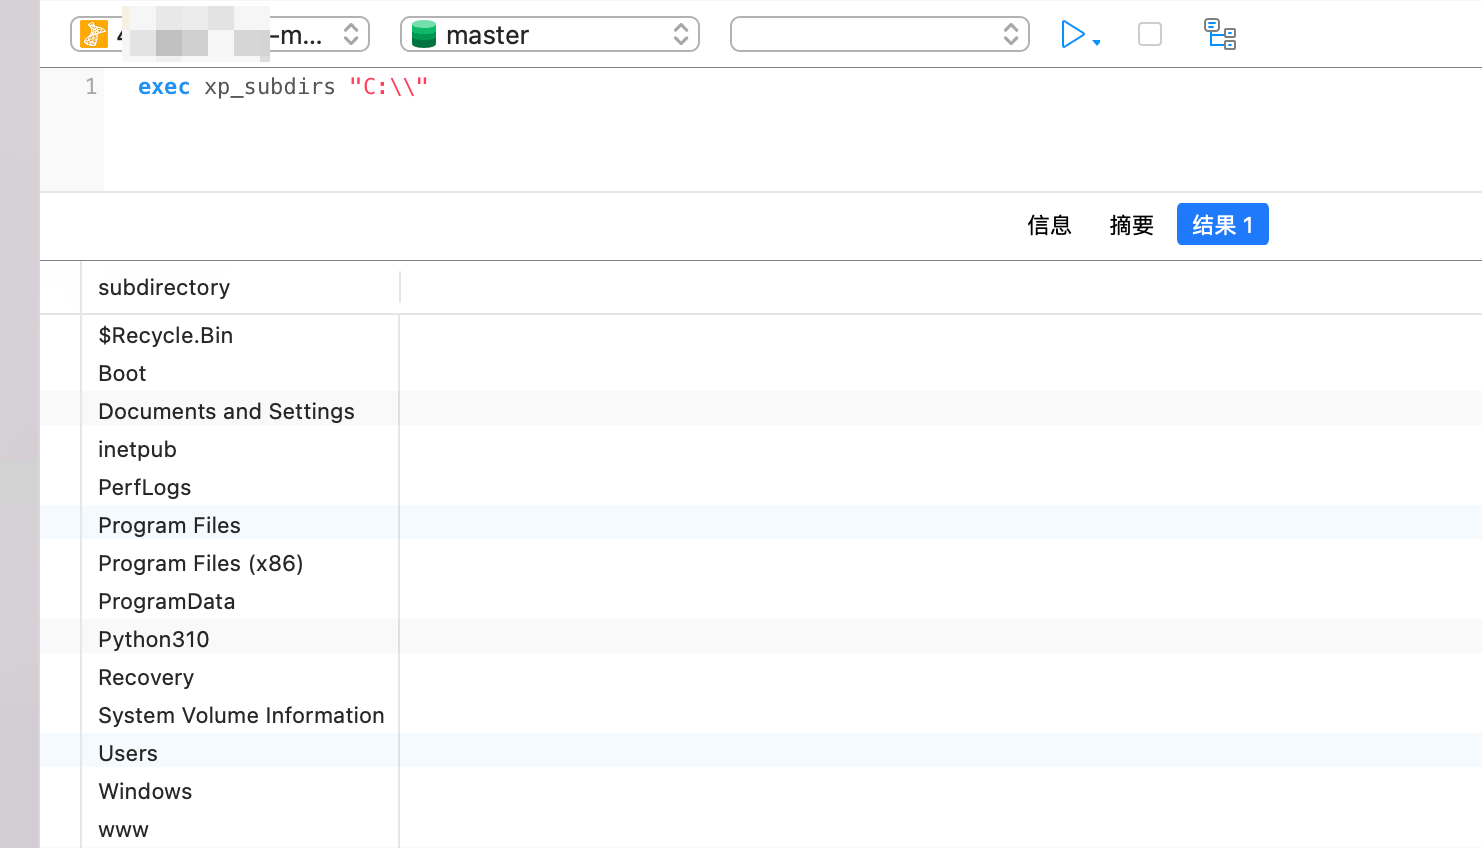
Task: Expand the master database dropdown
Action: coord(680,35)
